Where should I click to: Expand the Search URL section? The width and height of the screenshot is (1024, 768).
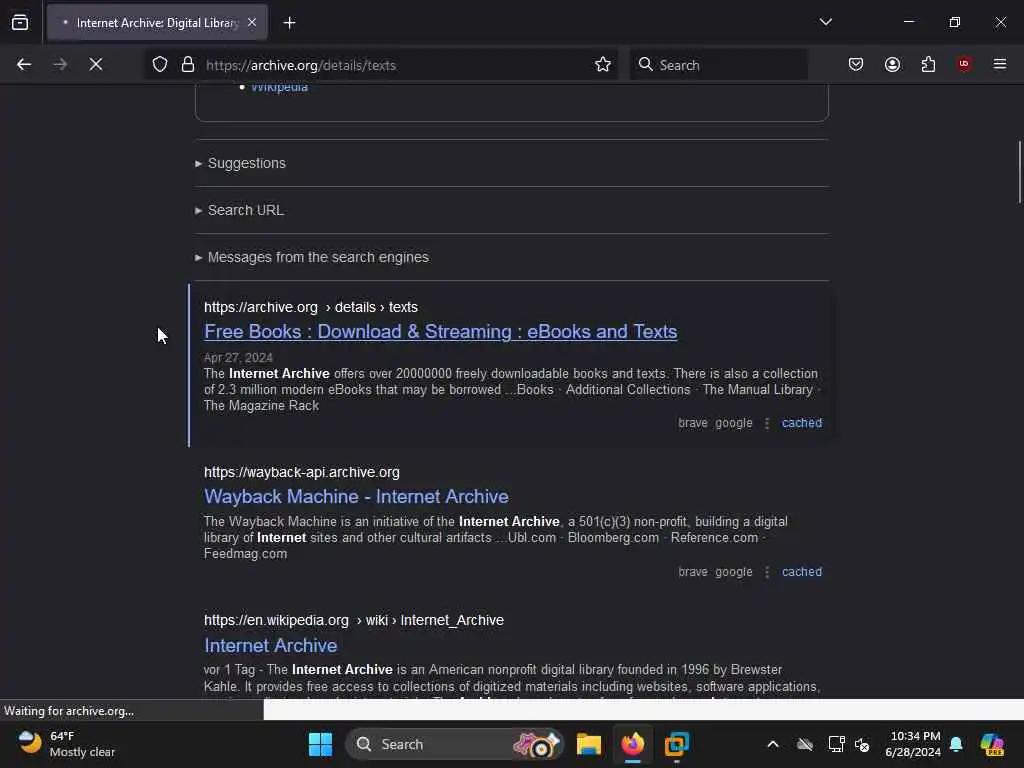(x=239, y=210)
